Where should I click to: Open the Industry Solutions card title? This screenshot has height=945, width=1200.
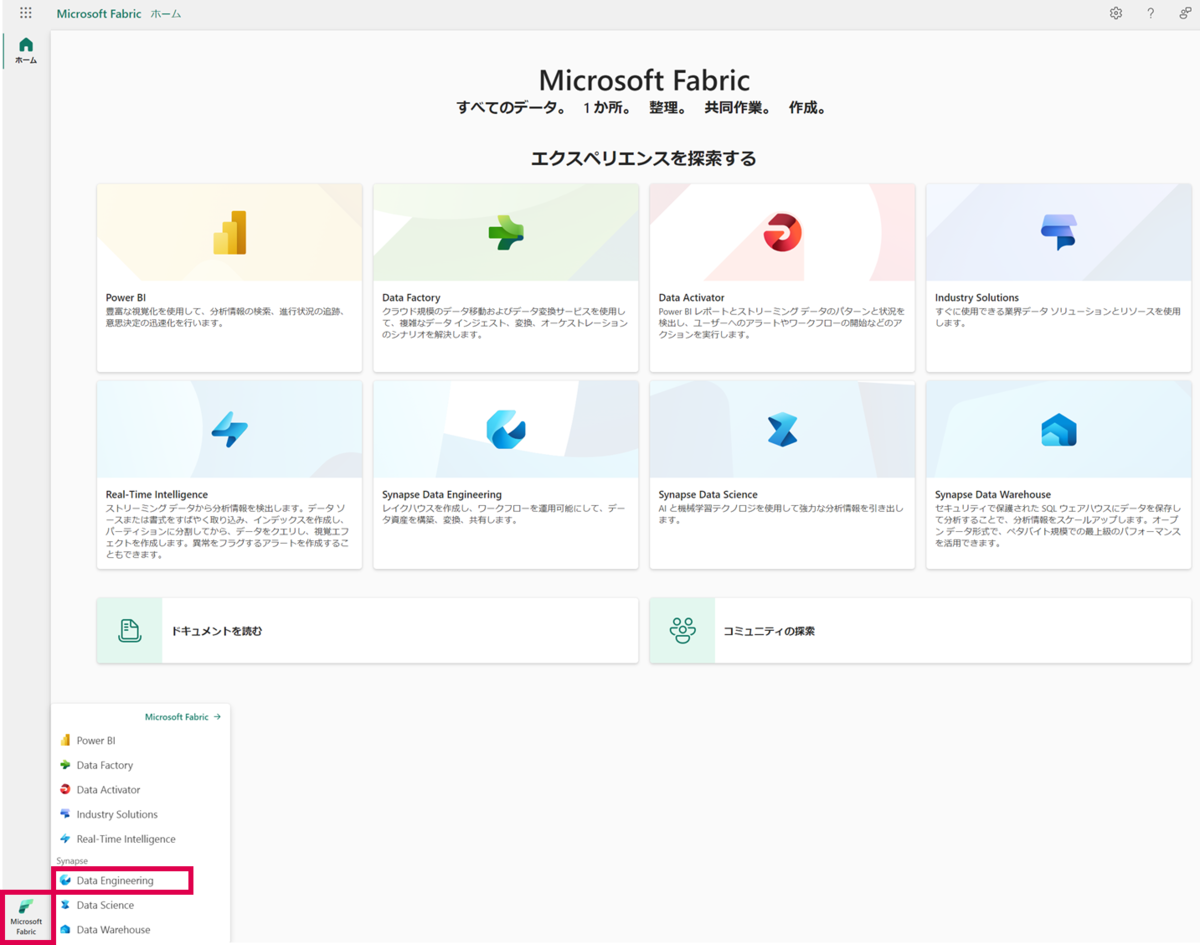click(x=977, y=298)
